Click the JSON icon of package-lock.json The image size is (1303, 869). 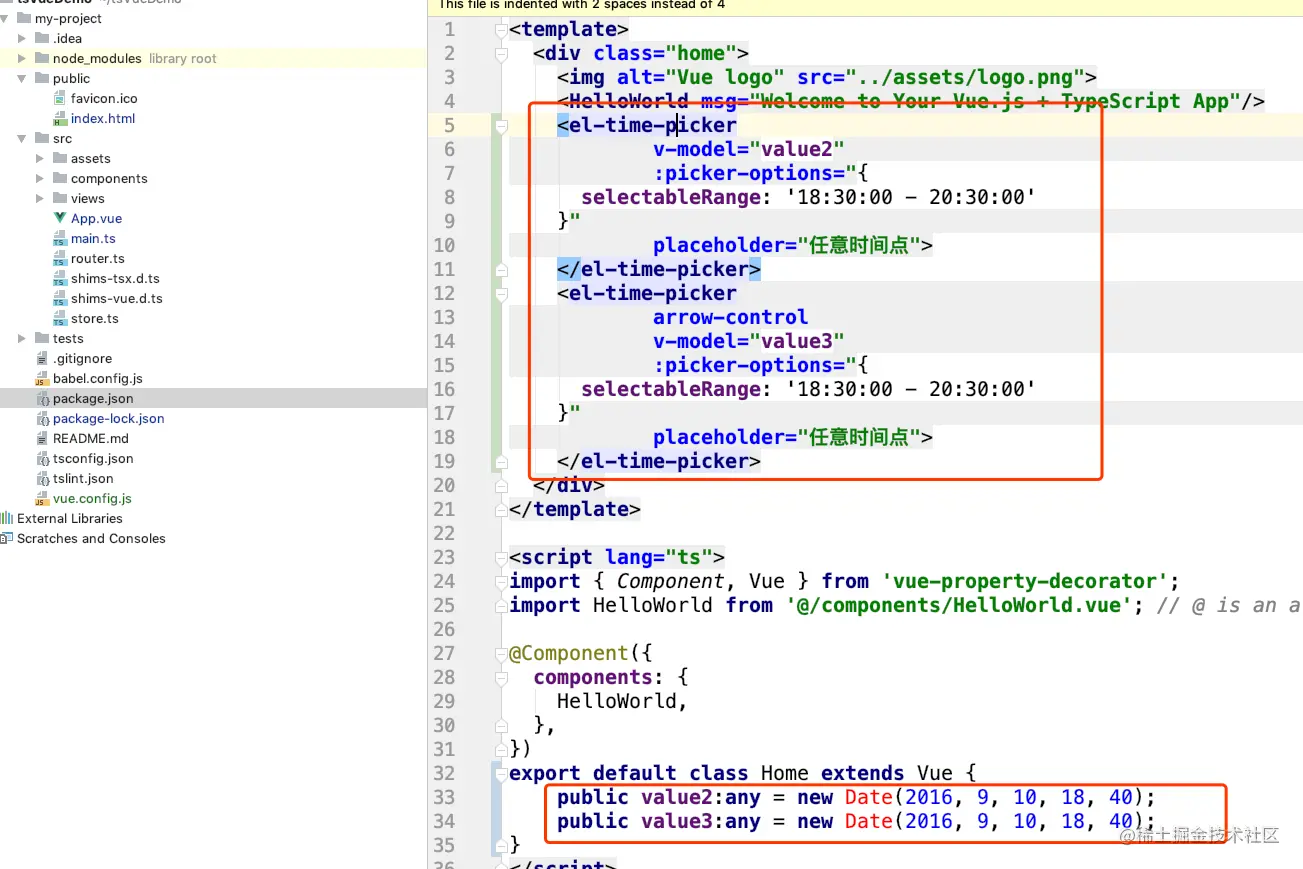point(42,419)
